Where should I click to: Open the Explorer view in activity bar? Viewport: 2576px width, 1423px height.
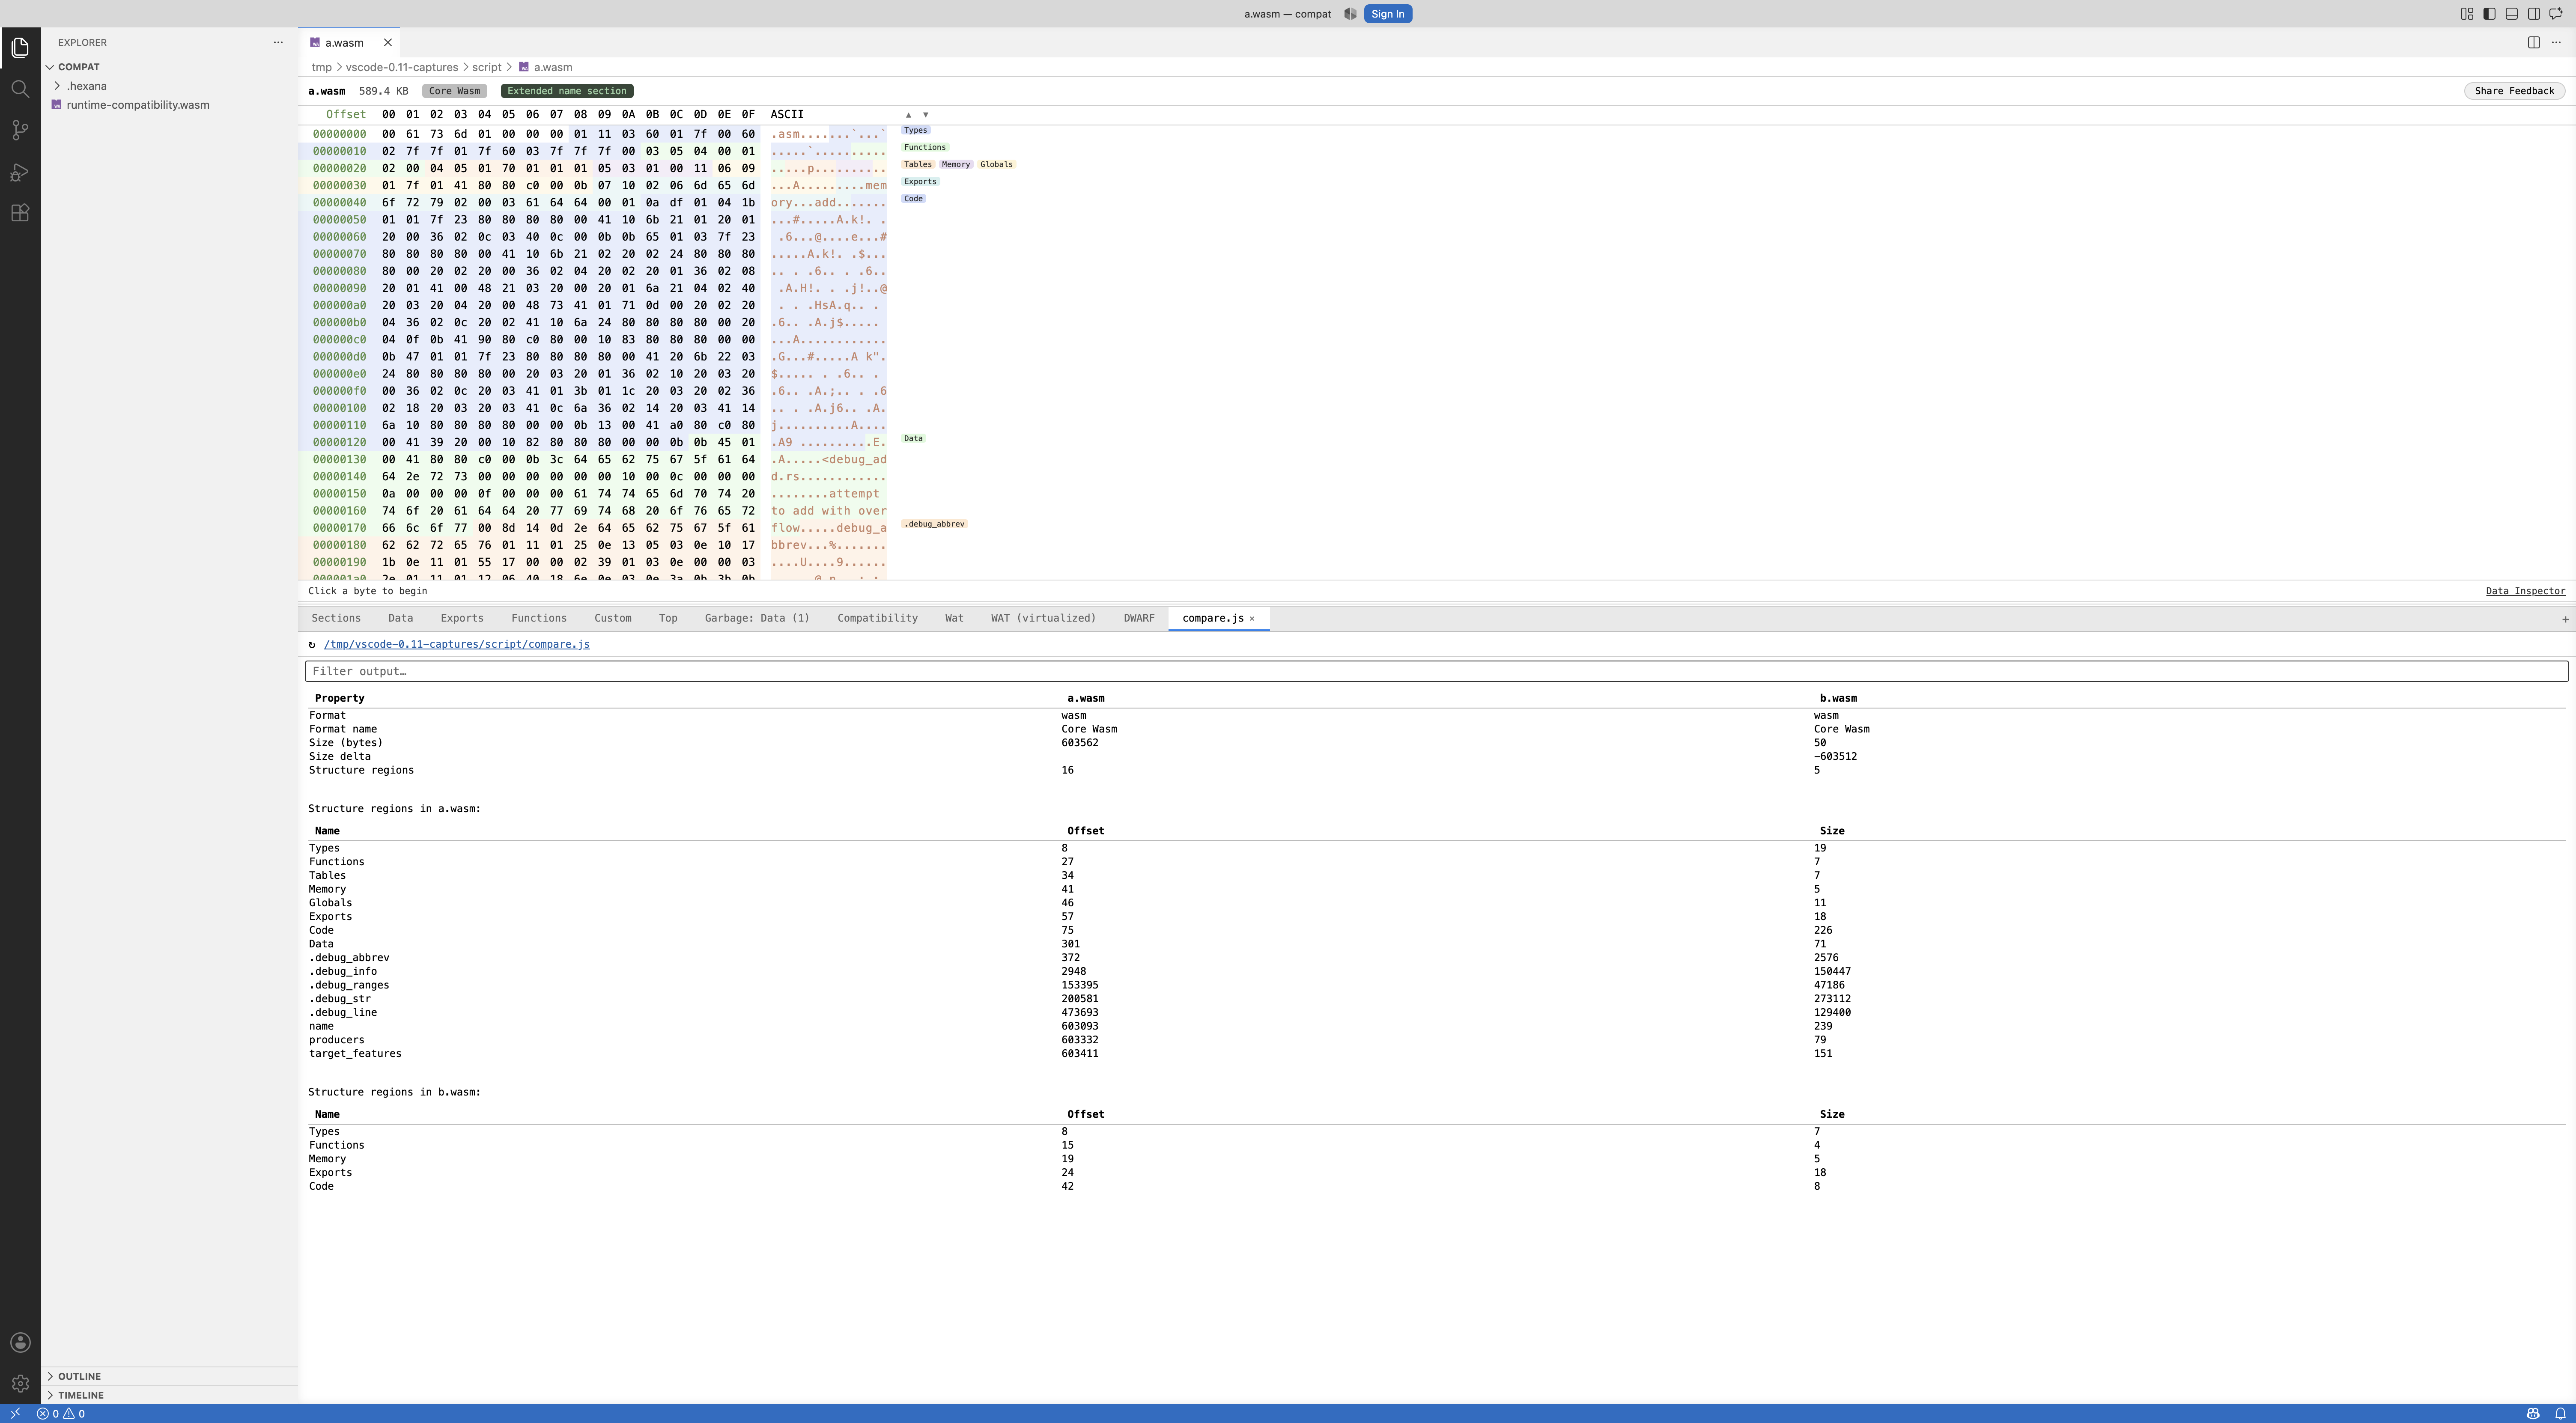(x=20, y=48)
